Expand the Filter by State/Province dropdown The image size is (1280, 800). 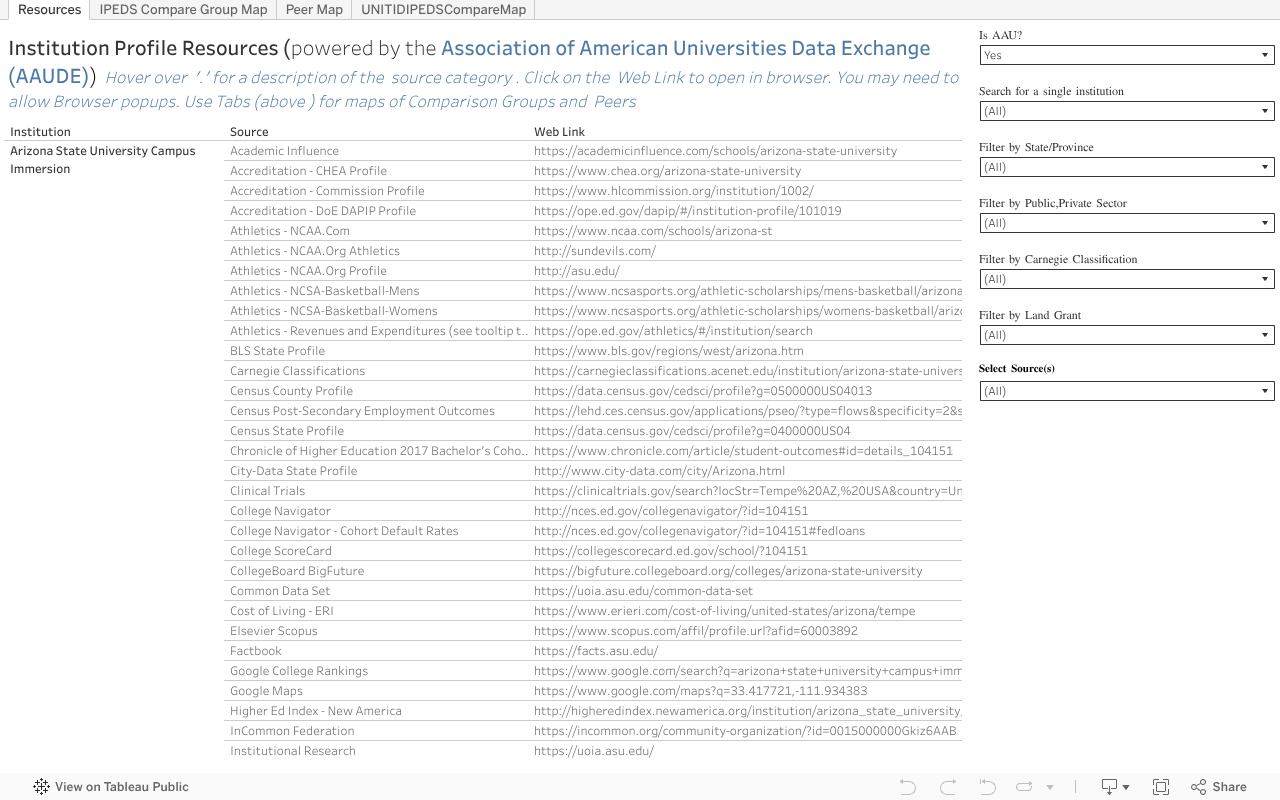1127,167
